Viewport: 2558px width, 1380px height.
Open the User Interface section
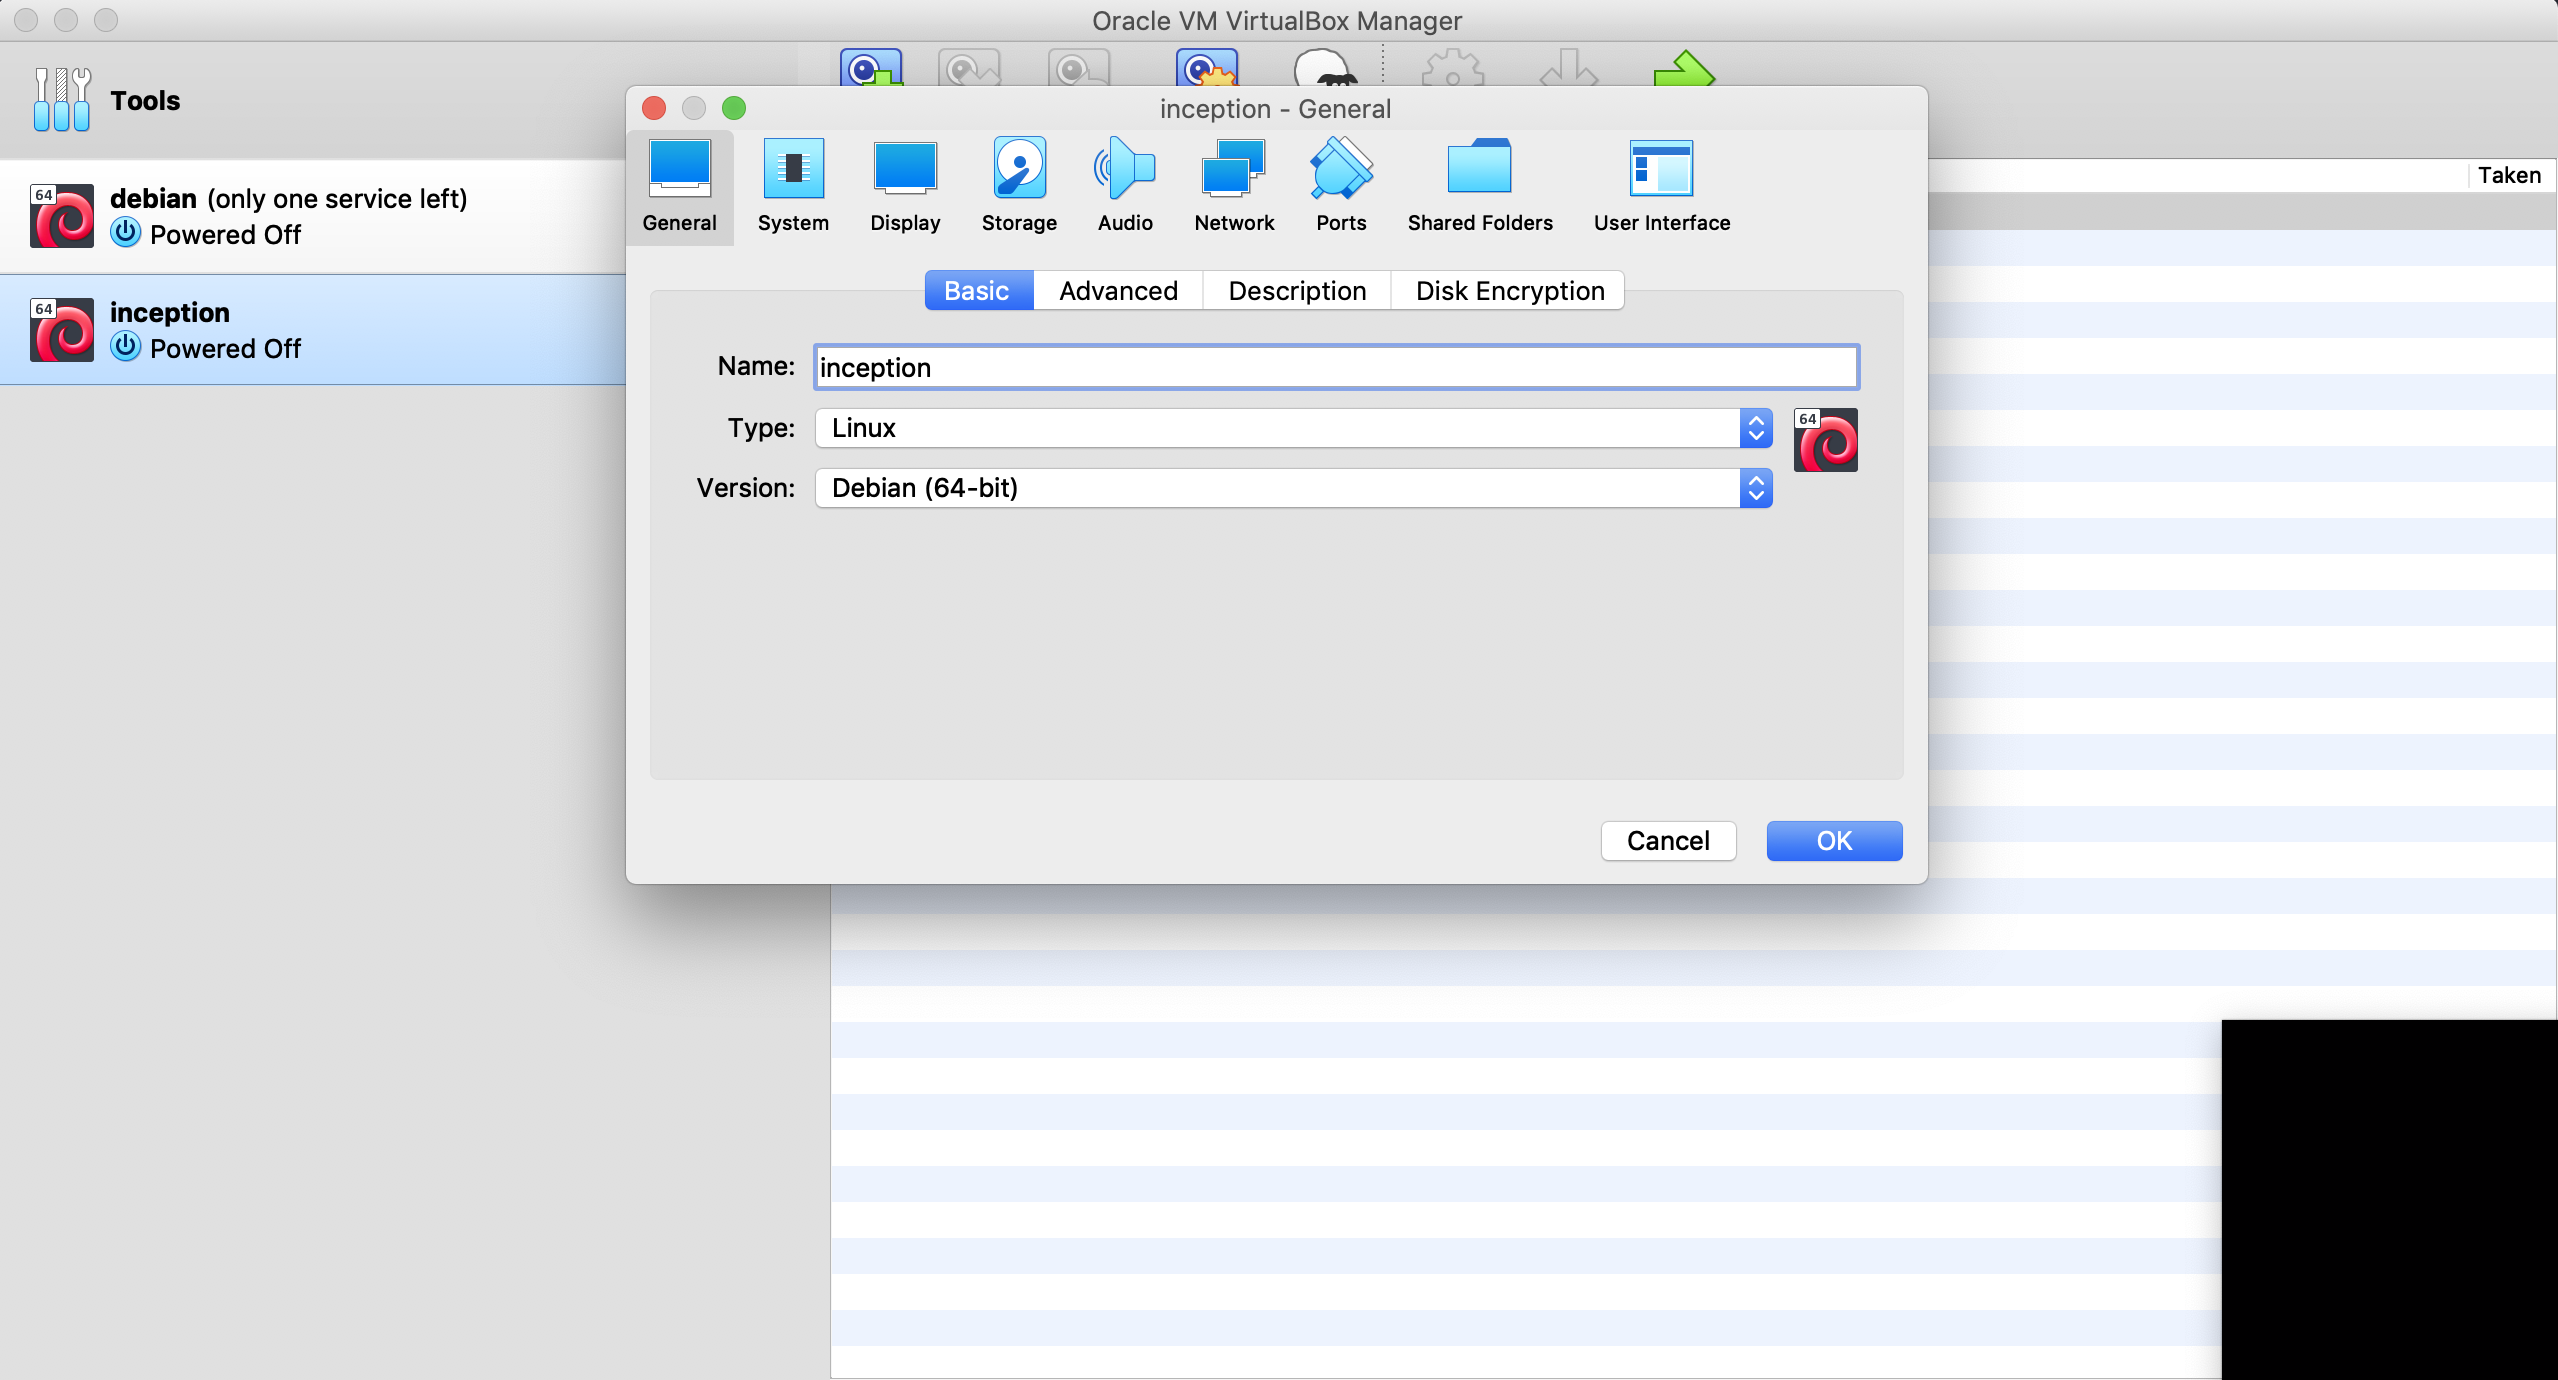point(1661,187)
